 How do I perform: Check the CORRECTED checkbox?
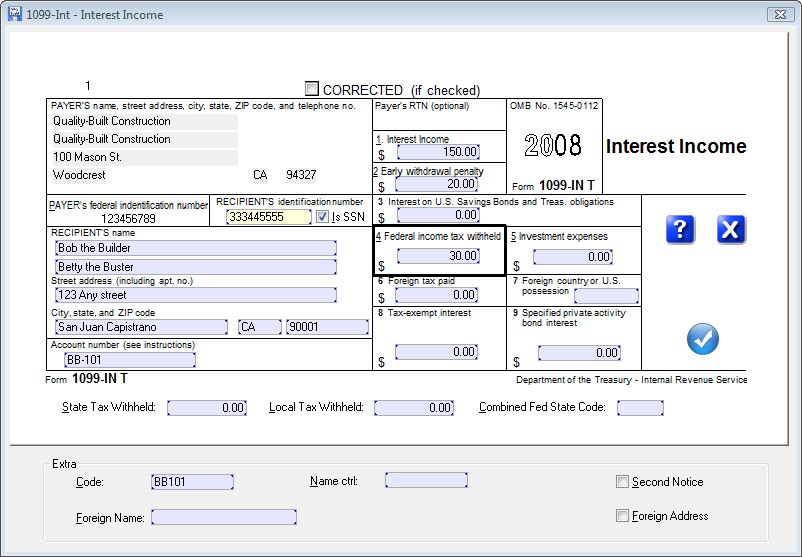[x=311, y=89]
